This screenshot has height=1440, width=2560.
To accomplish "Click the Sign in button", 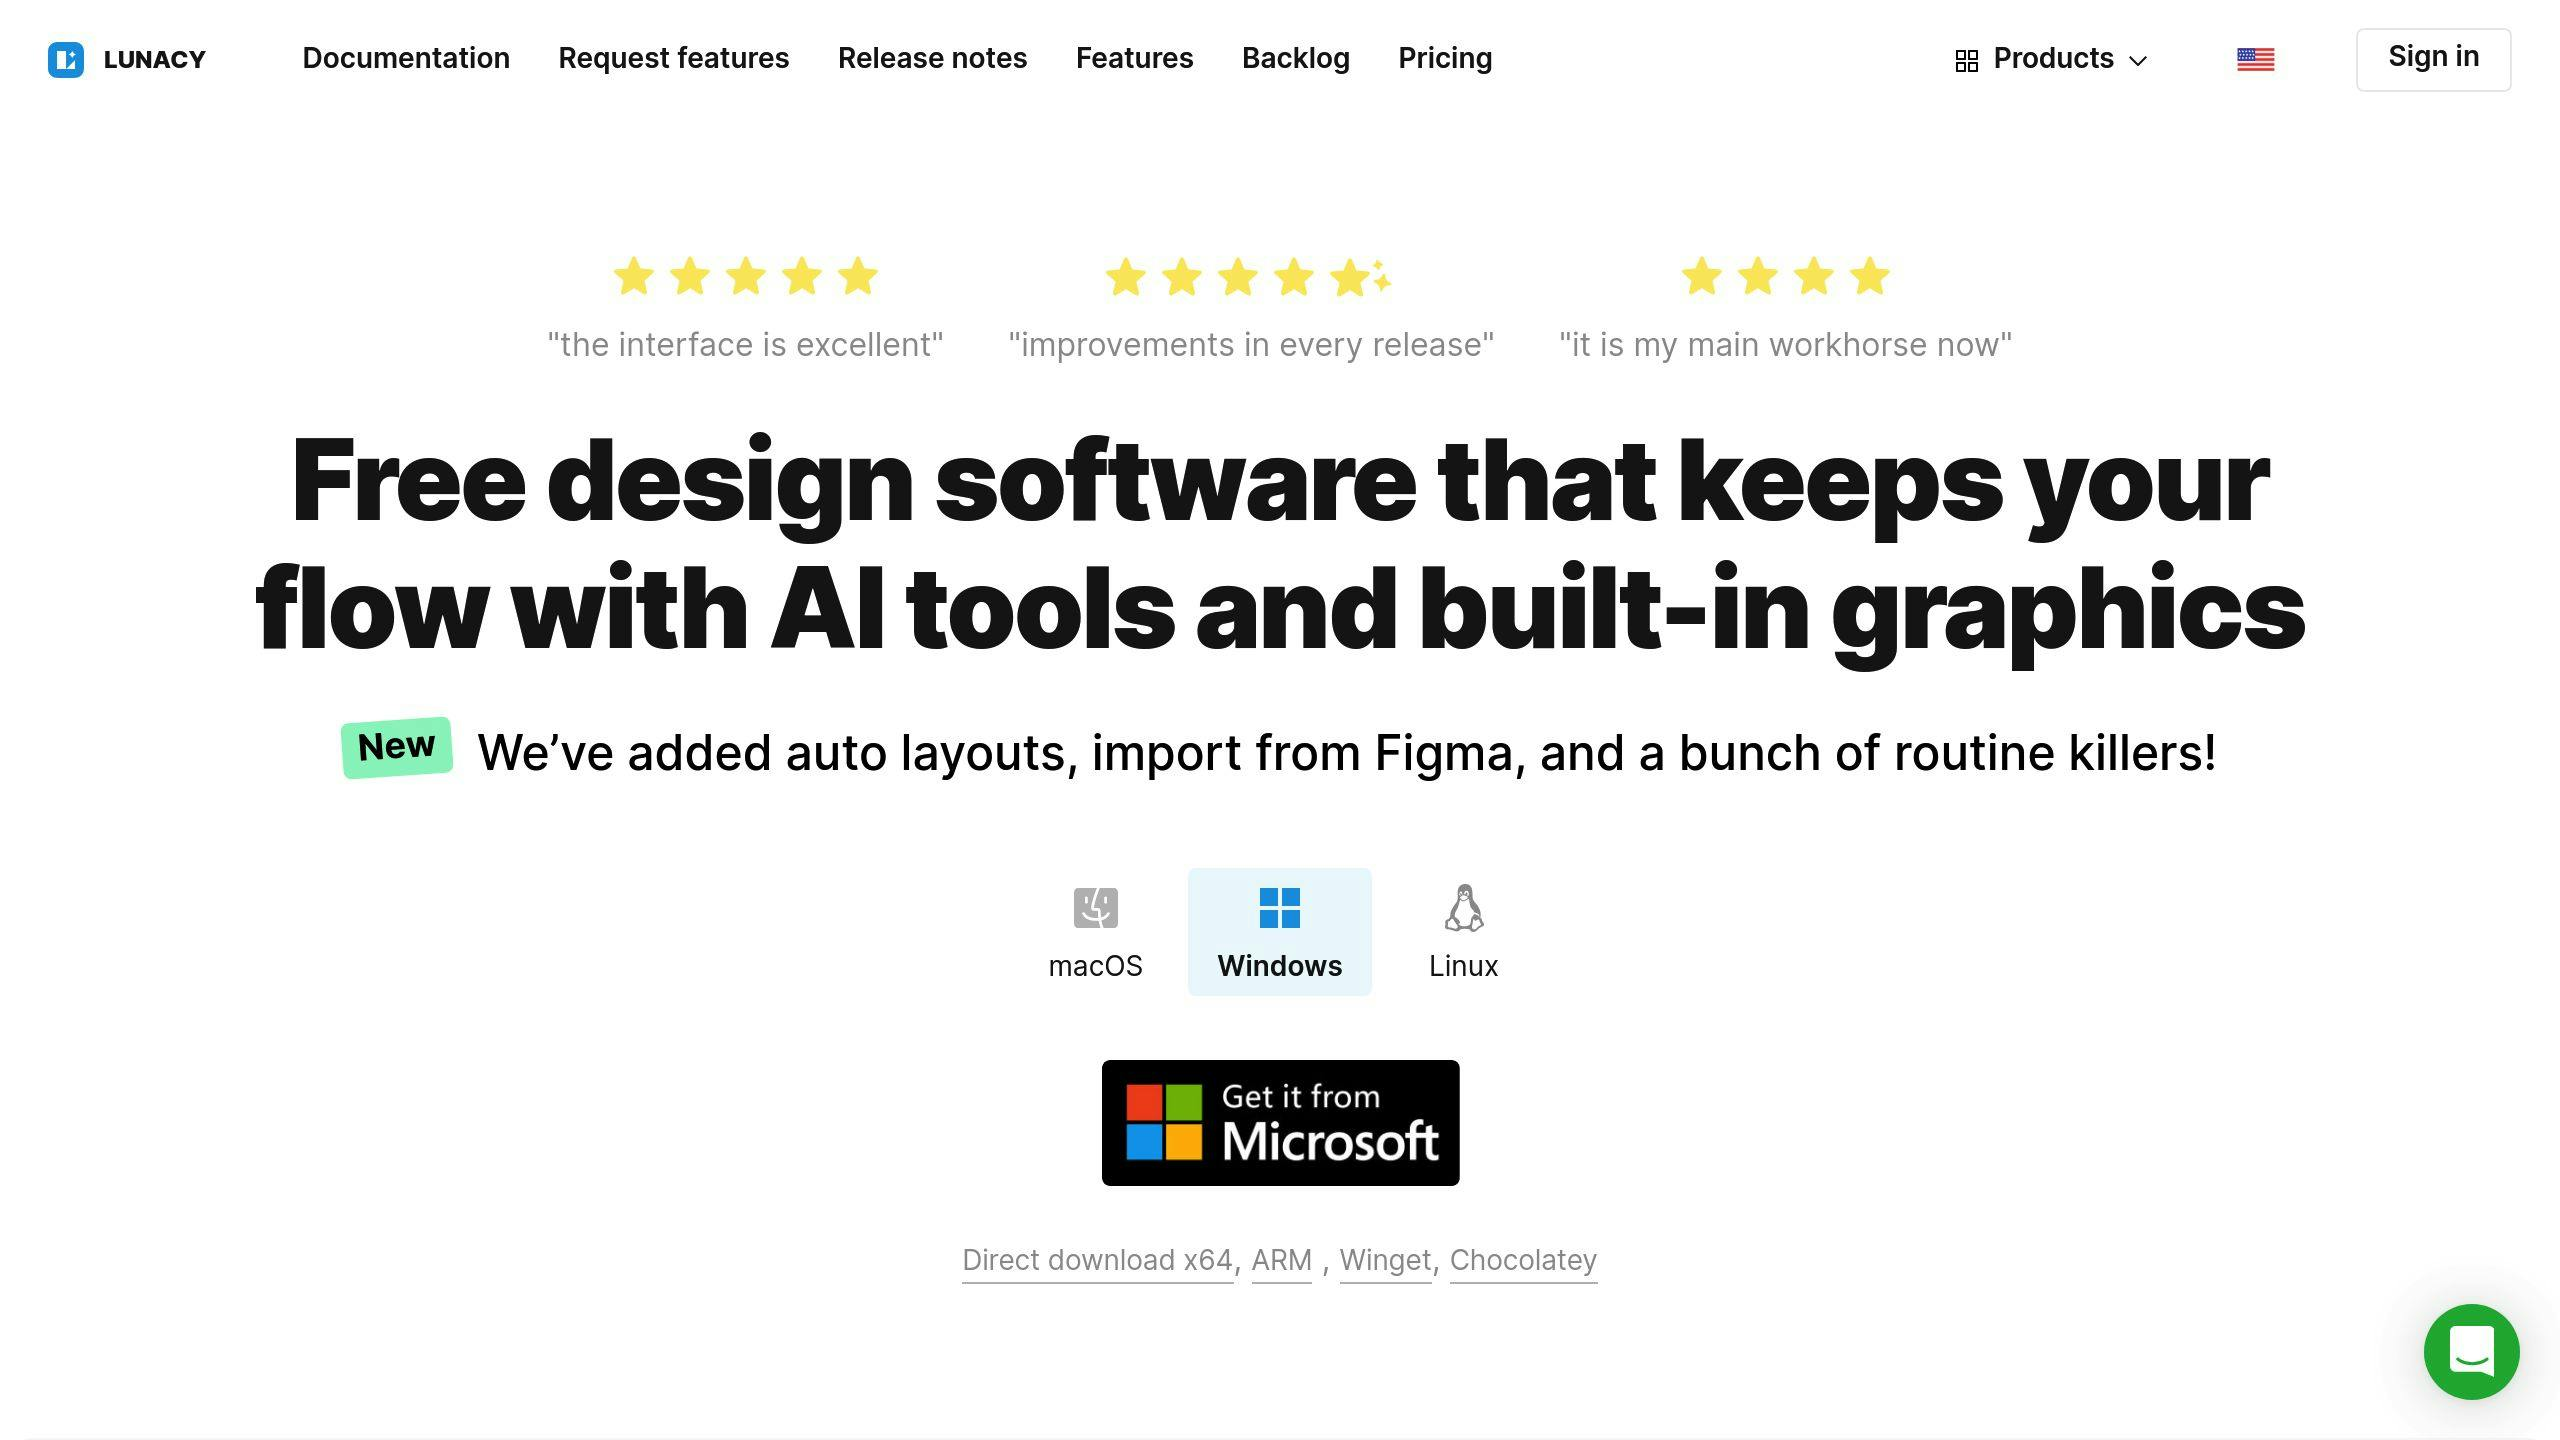I will point(2433,58).
